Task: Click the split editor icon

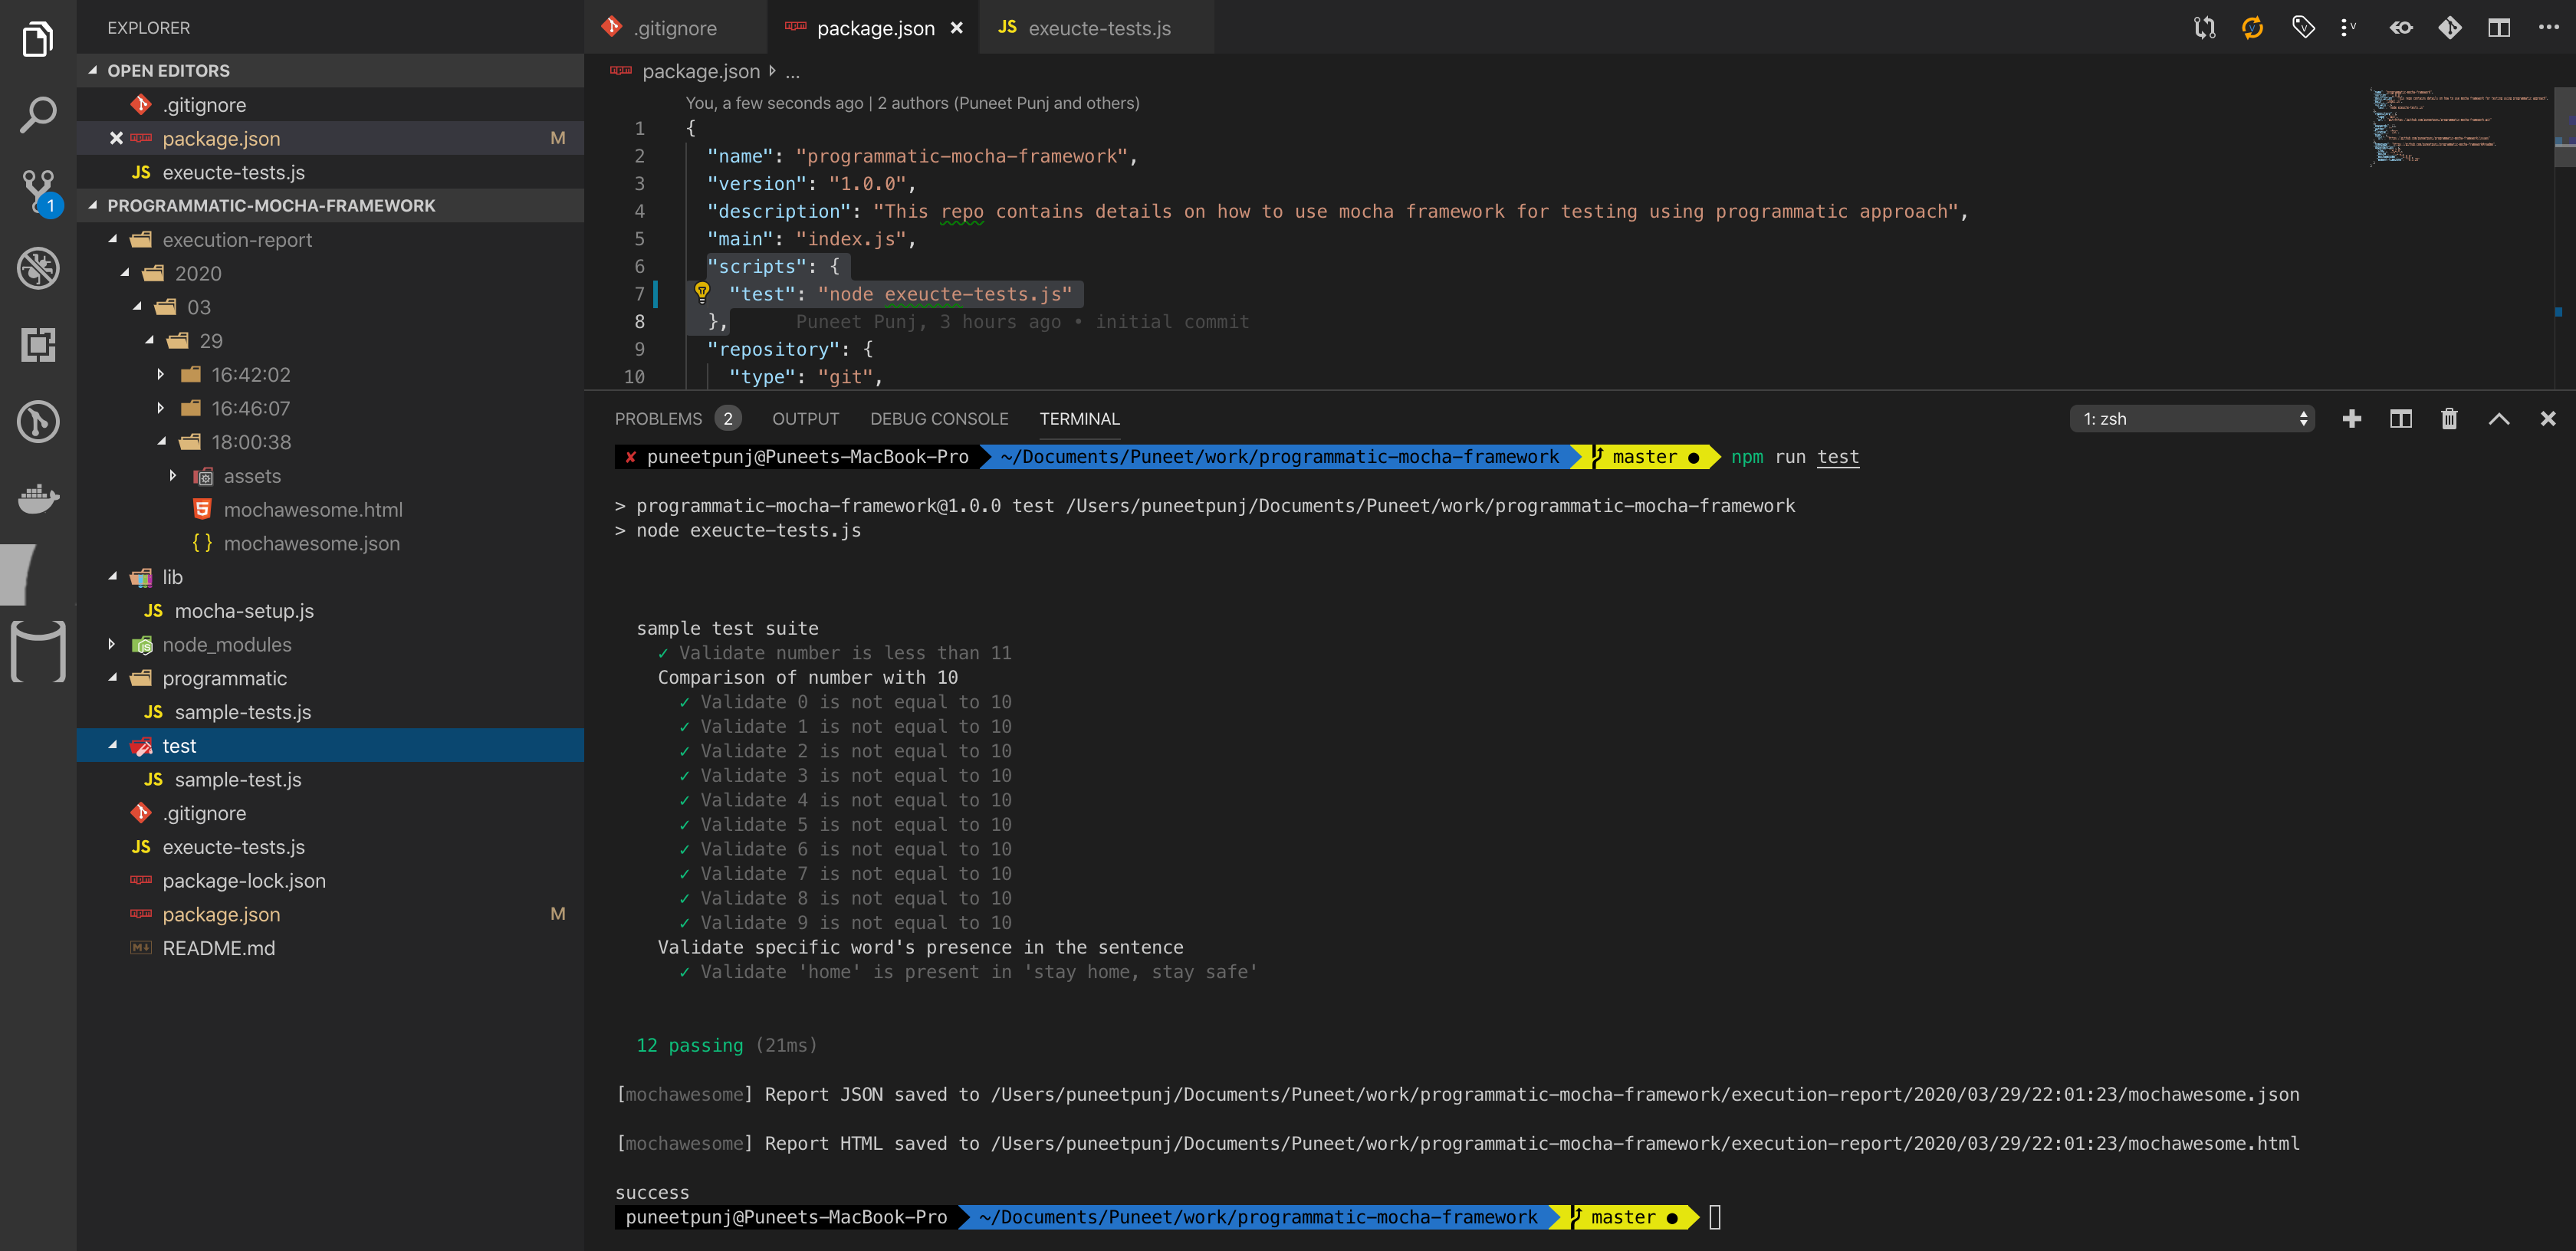Action: click(x=2498, y=28)
